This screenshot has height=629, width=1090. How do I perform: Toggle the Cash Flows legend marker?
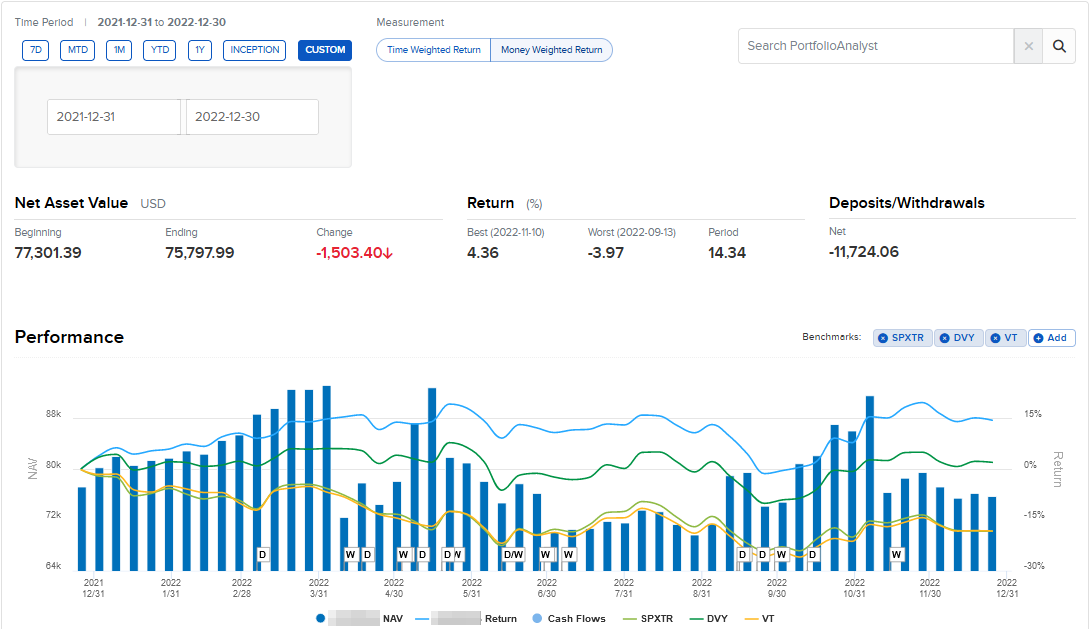537,618
